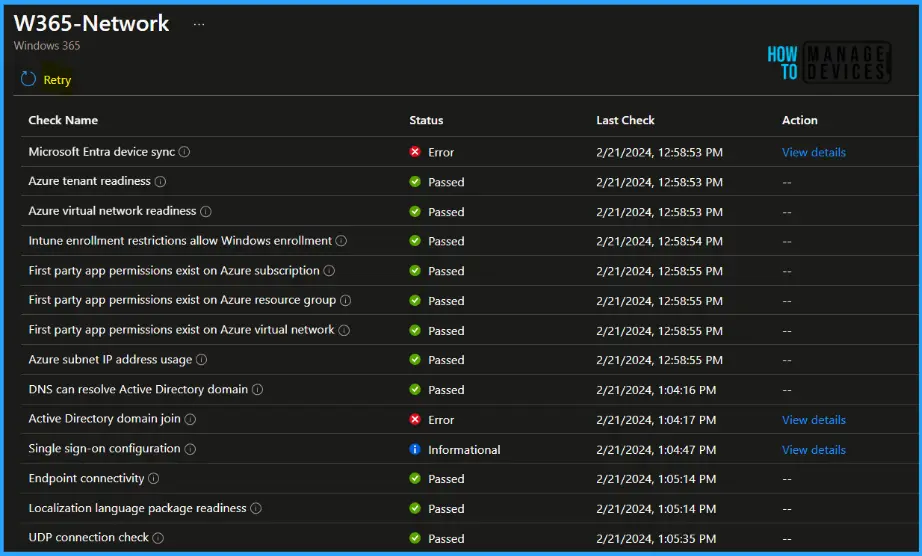
Task: Show info for Localization language package readiness
Action: pyautogui.click(x=256, y=508)
